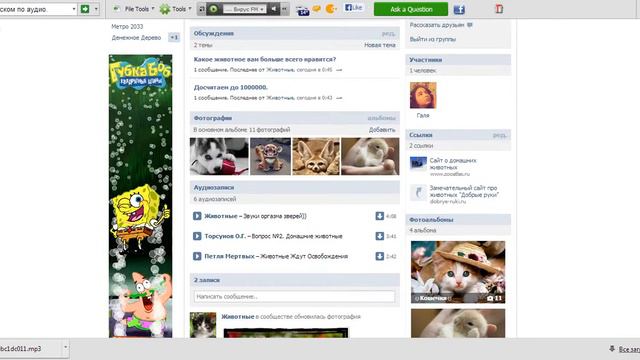
Task: Open the Галя name link
Action: click(423, 116)
